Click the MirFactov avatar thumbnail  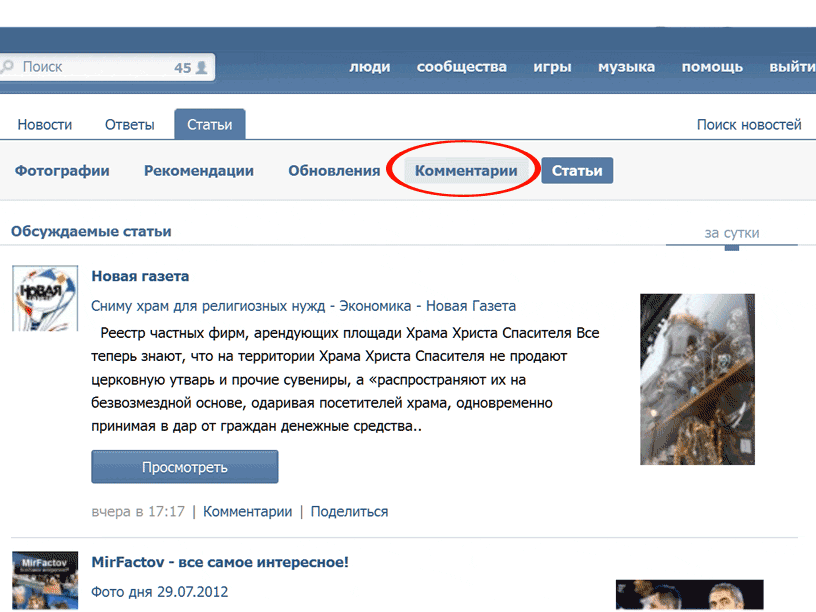[45, 580]
